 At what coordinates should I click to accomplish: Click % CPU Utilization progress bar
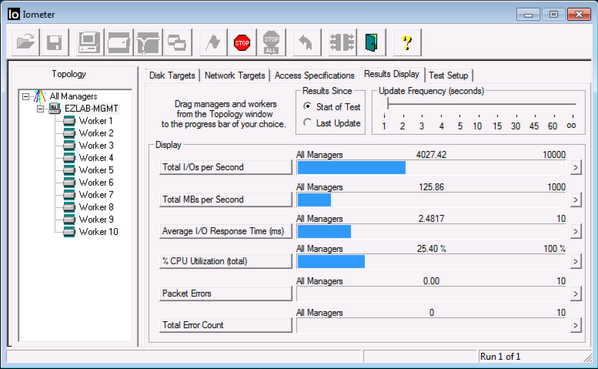tap(431, 262)
